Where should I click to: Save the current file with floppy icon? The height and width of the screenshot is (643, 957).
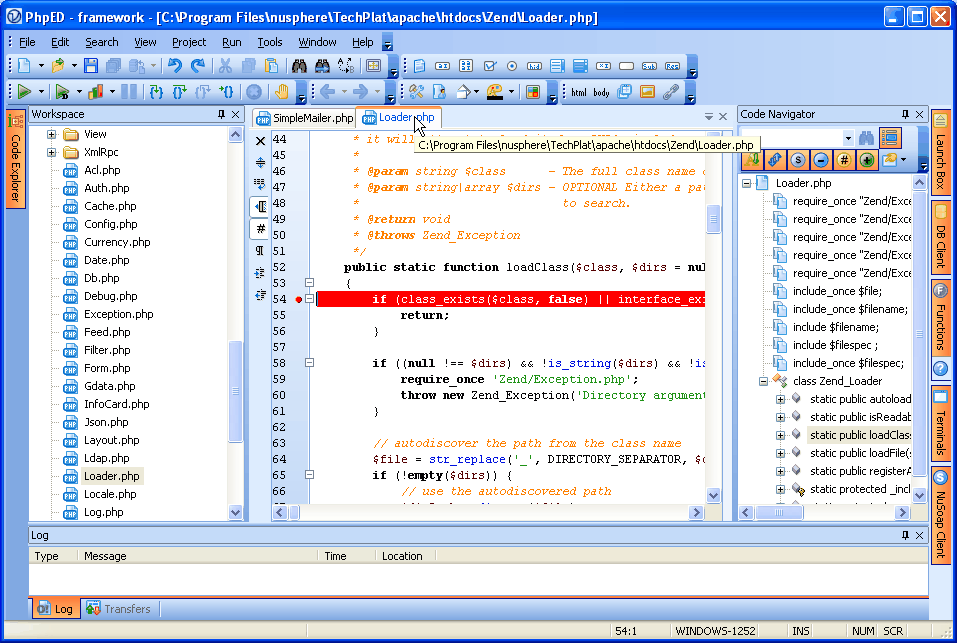pos(91,66)
